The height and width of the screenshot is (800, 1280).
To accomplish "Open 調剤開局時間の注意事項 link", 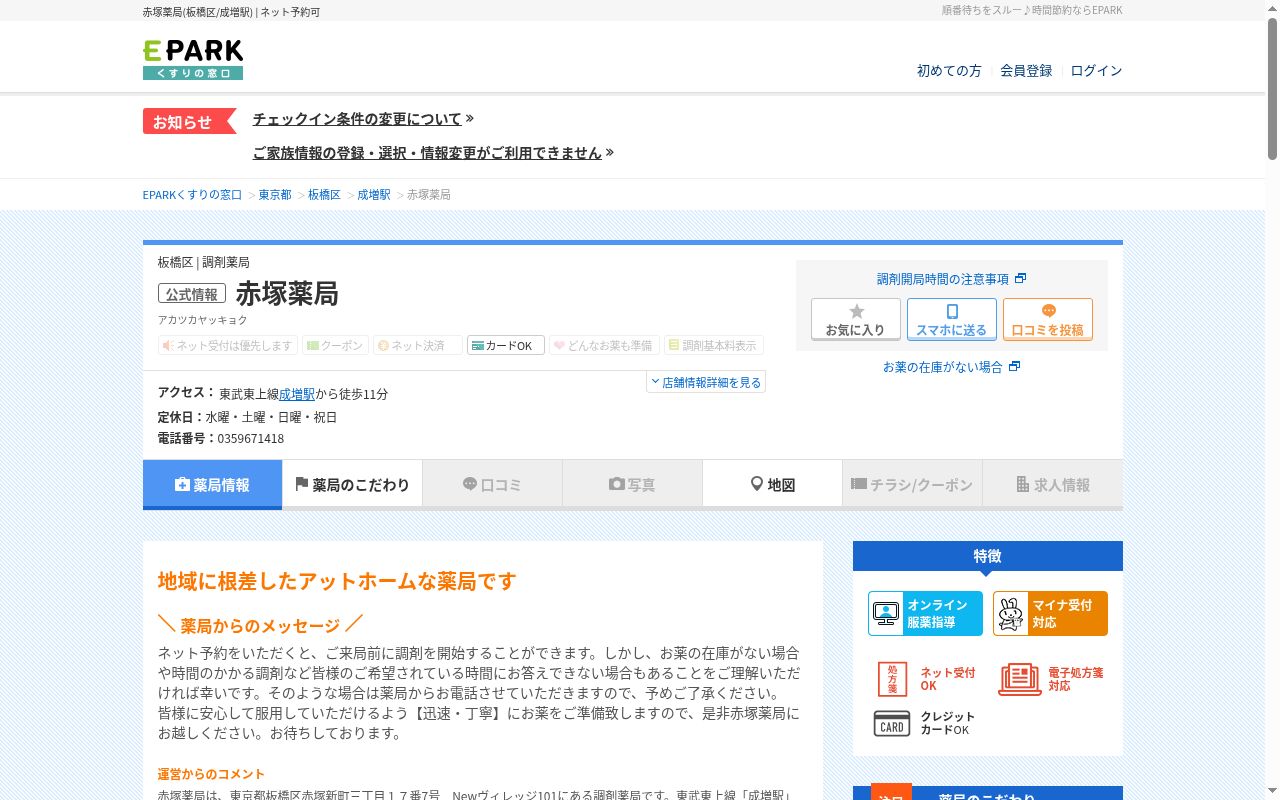I will point(943,279).
